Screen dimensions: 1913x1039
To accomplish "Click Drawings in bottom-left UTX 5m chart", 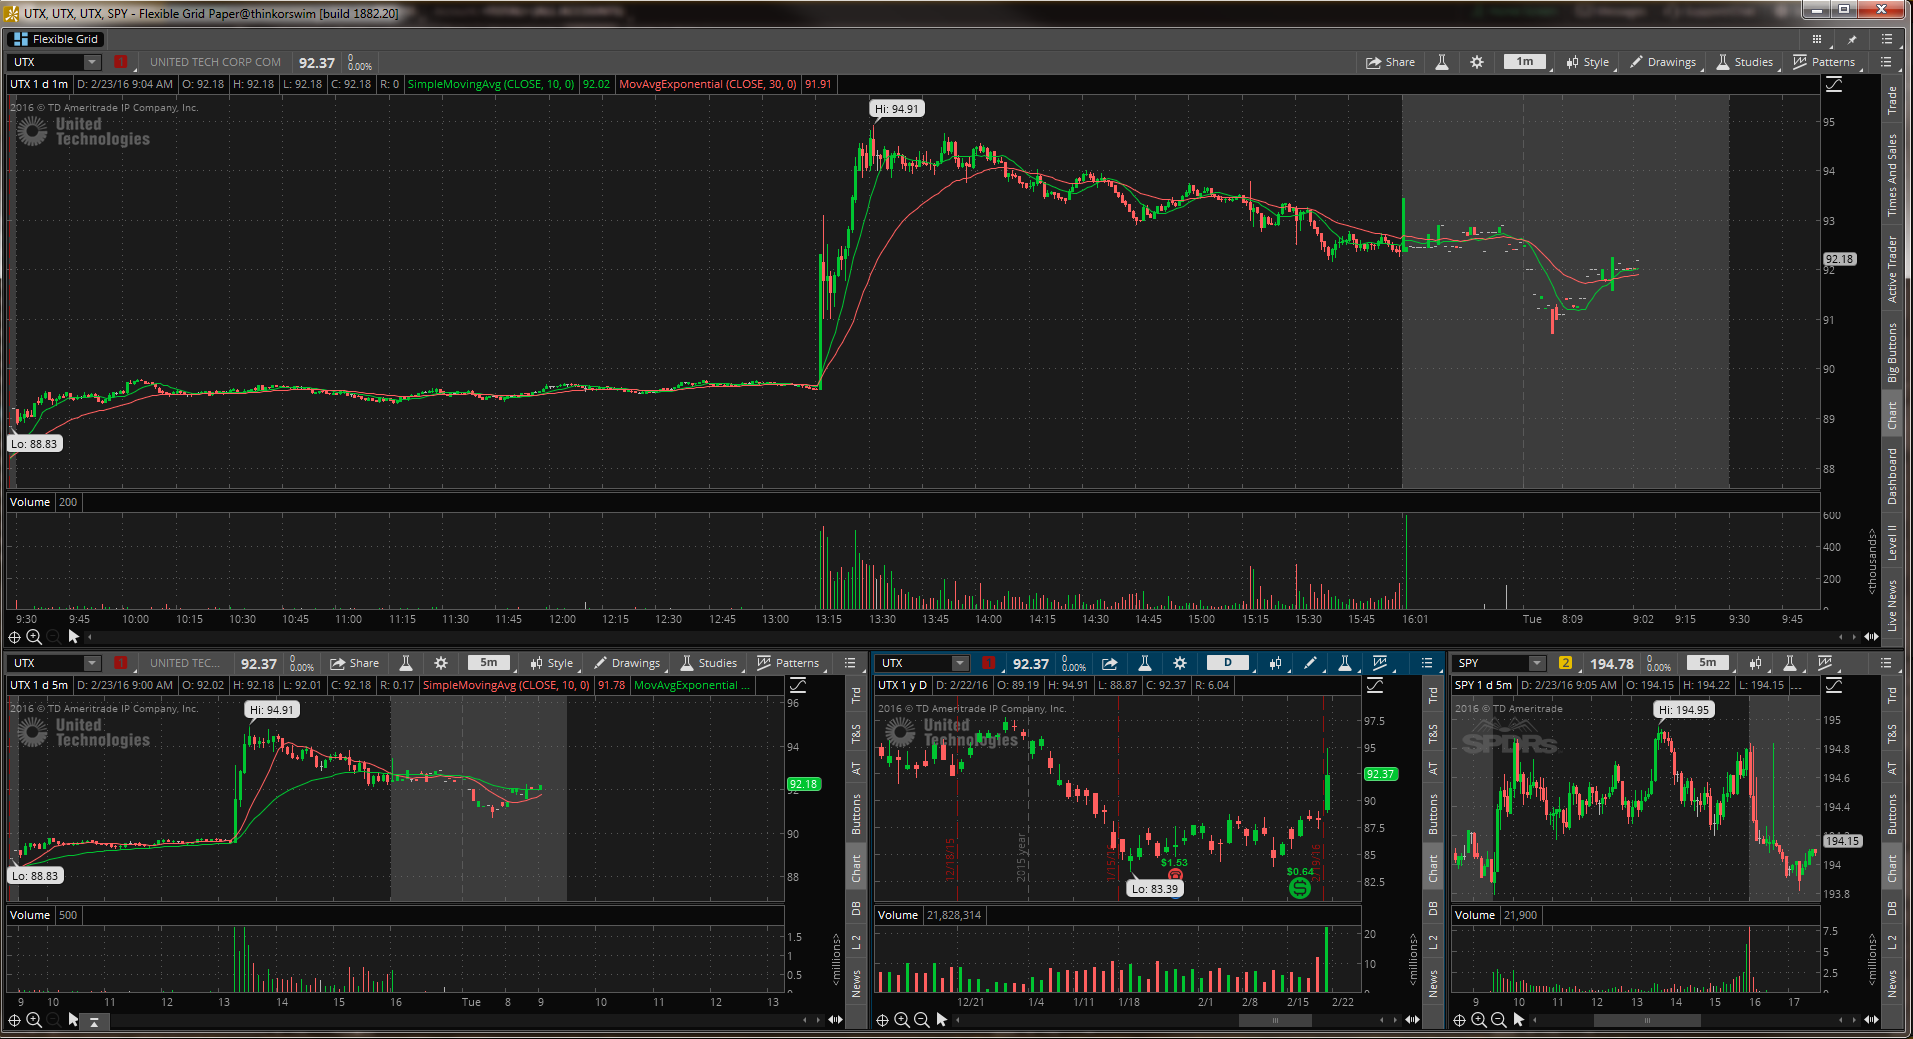I will (x=627, y=663).
